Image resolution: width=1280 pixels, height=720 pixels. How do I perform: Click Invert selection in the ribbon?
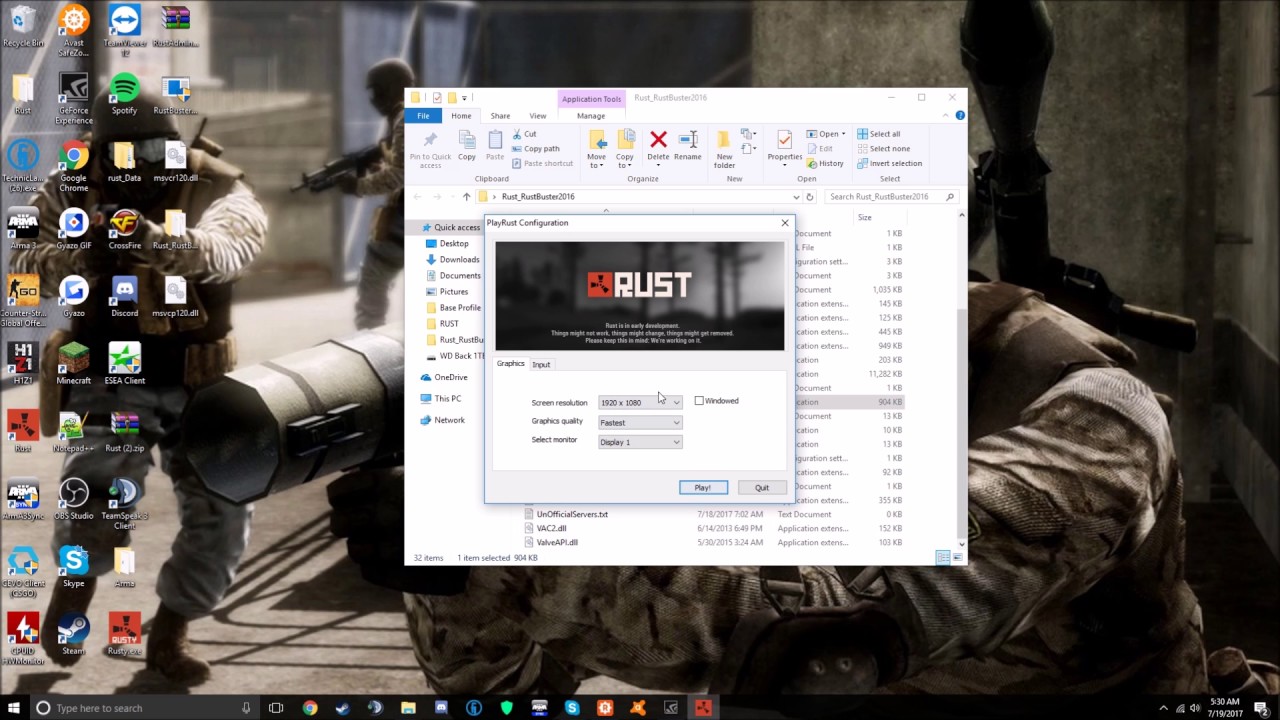[x=889, y=164]
